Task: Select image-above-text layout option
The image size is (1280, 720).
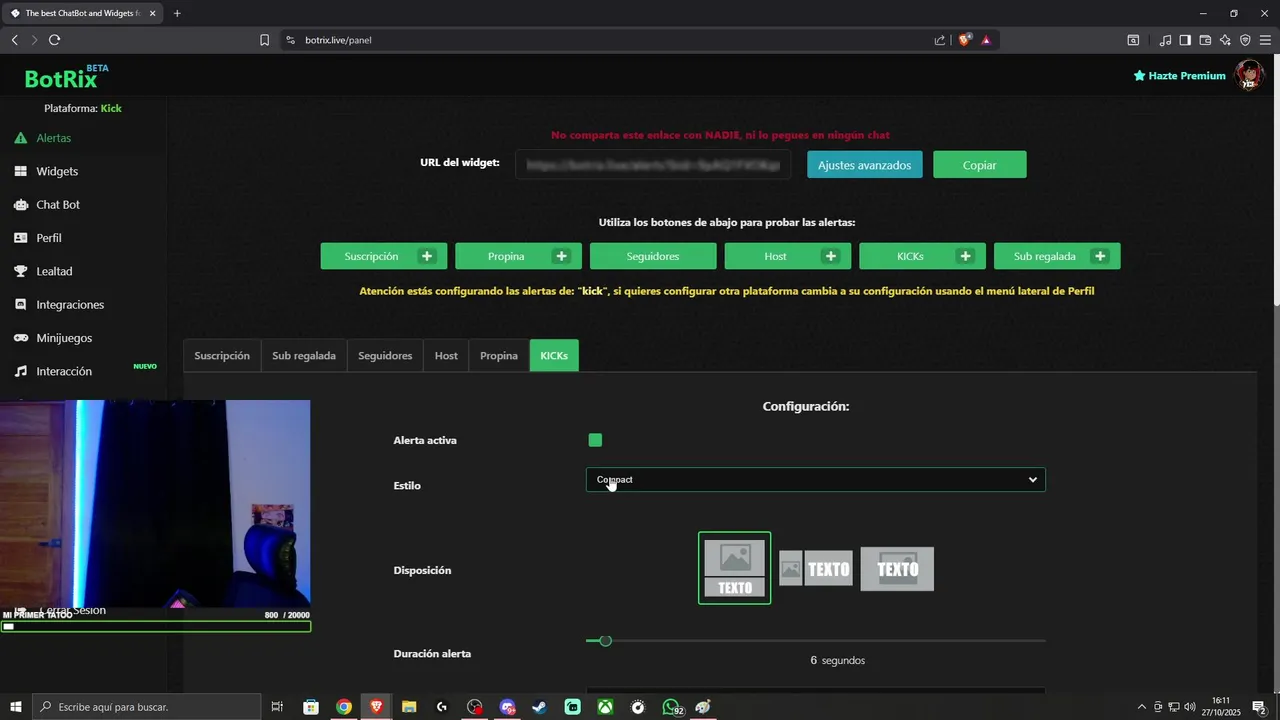Action: pyautogui.click(x=734, y=568)
